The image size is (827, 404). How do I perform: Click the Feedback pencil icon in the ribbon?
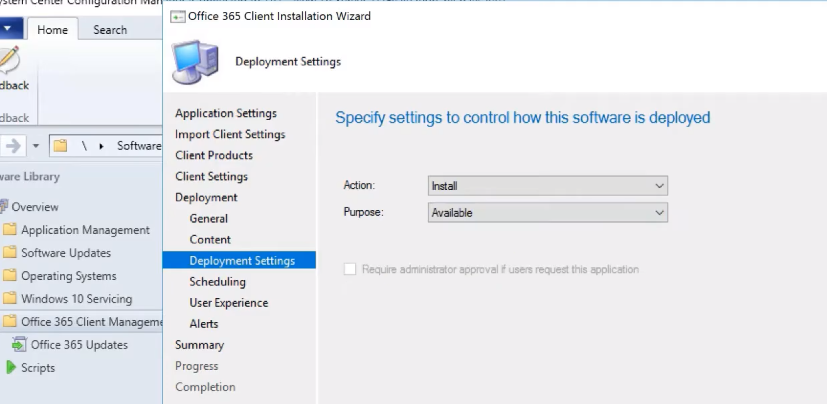click(x=8, y=59)
